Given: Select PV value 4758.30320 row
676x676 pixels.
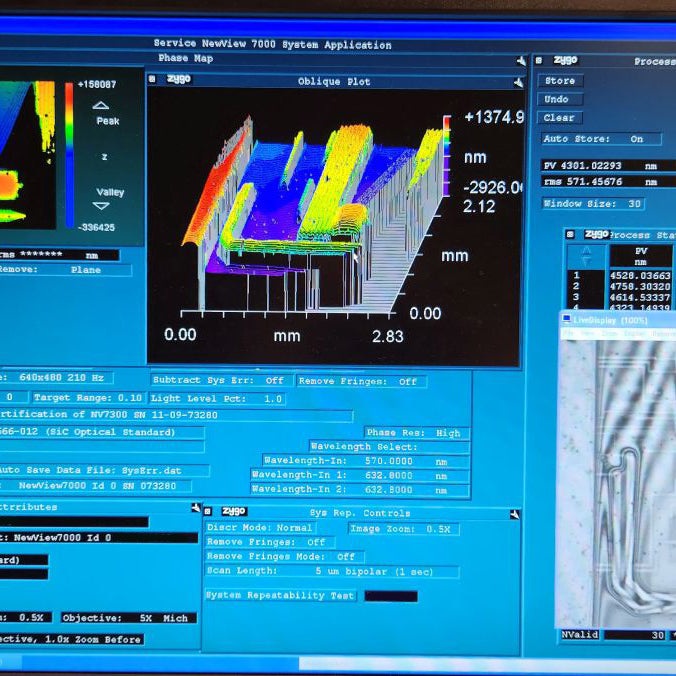Looking at the screenshot, I should pos(640,286).
